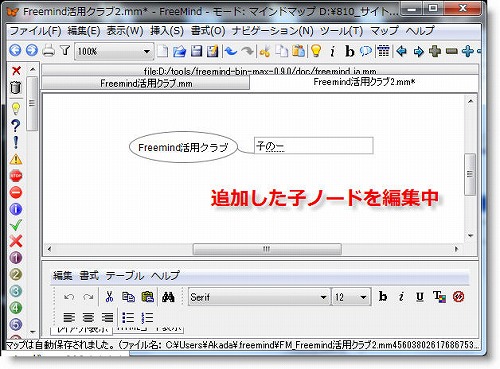The image size is (500, 369).
Task: Add the green check mark icon
Action: (x=16, y=225)
